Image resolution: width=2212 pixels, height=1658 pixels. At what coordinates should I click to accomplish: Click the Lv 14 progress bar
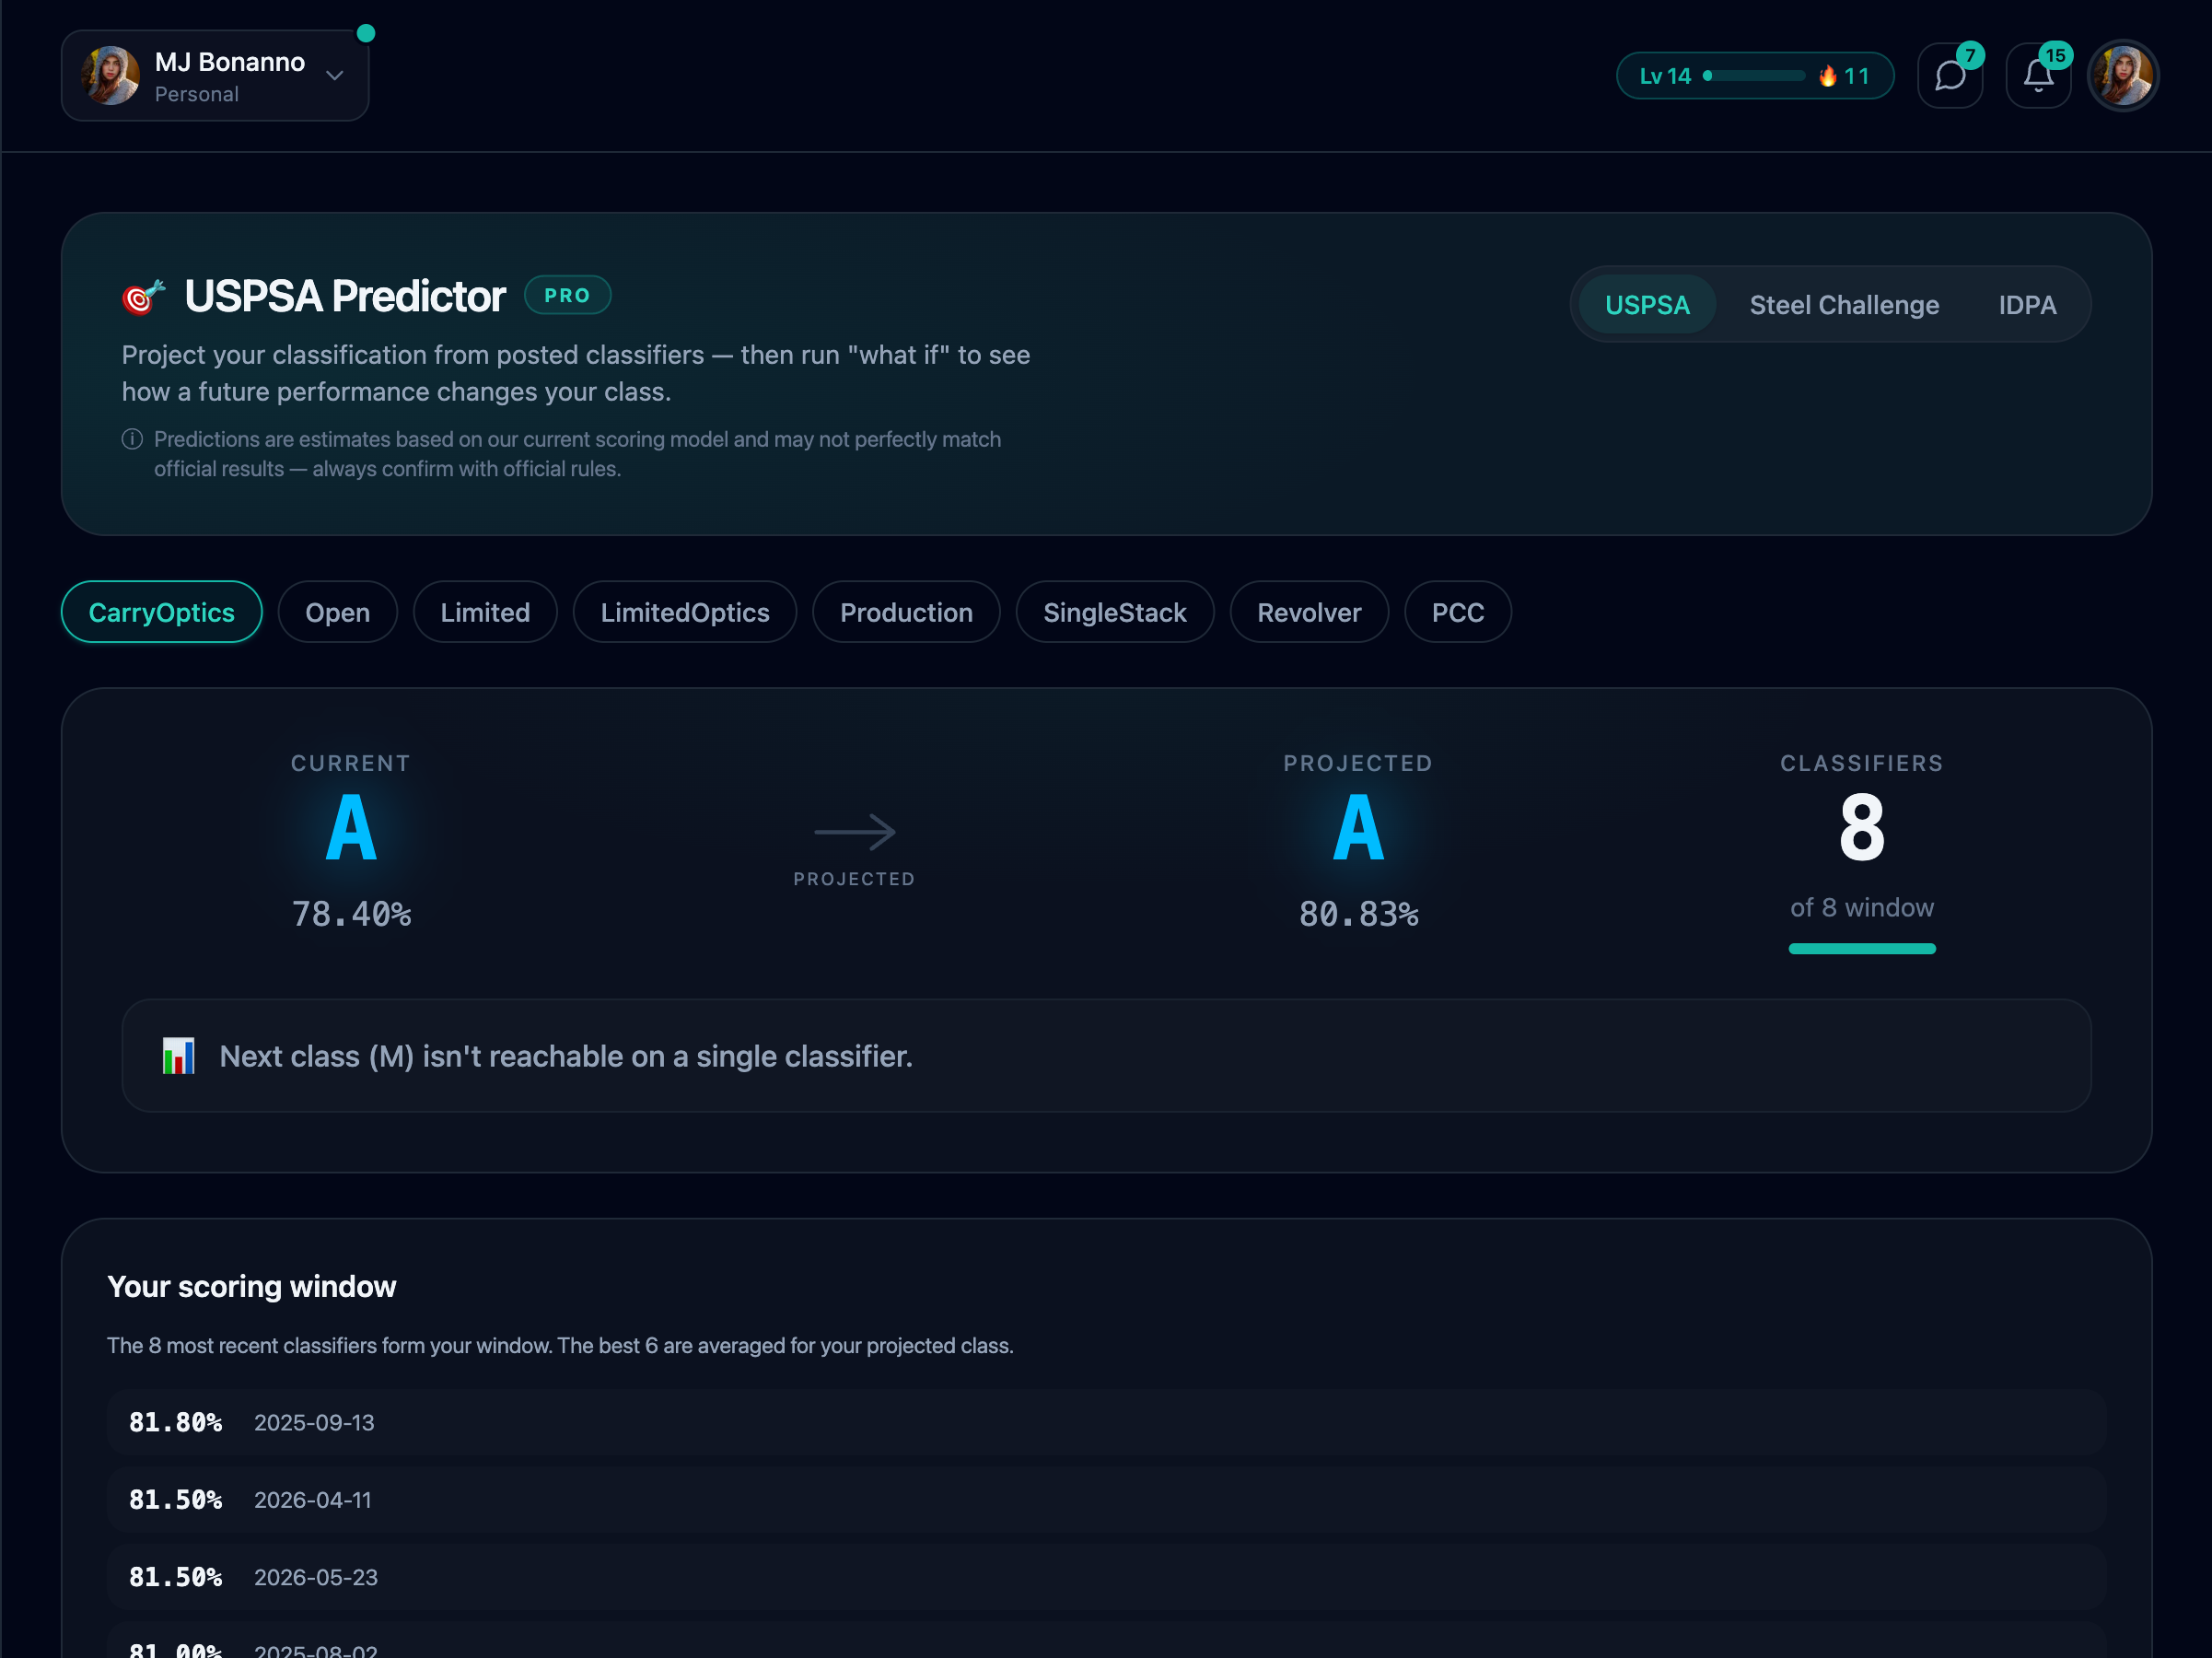[1754, 76]
